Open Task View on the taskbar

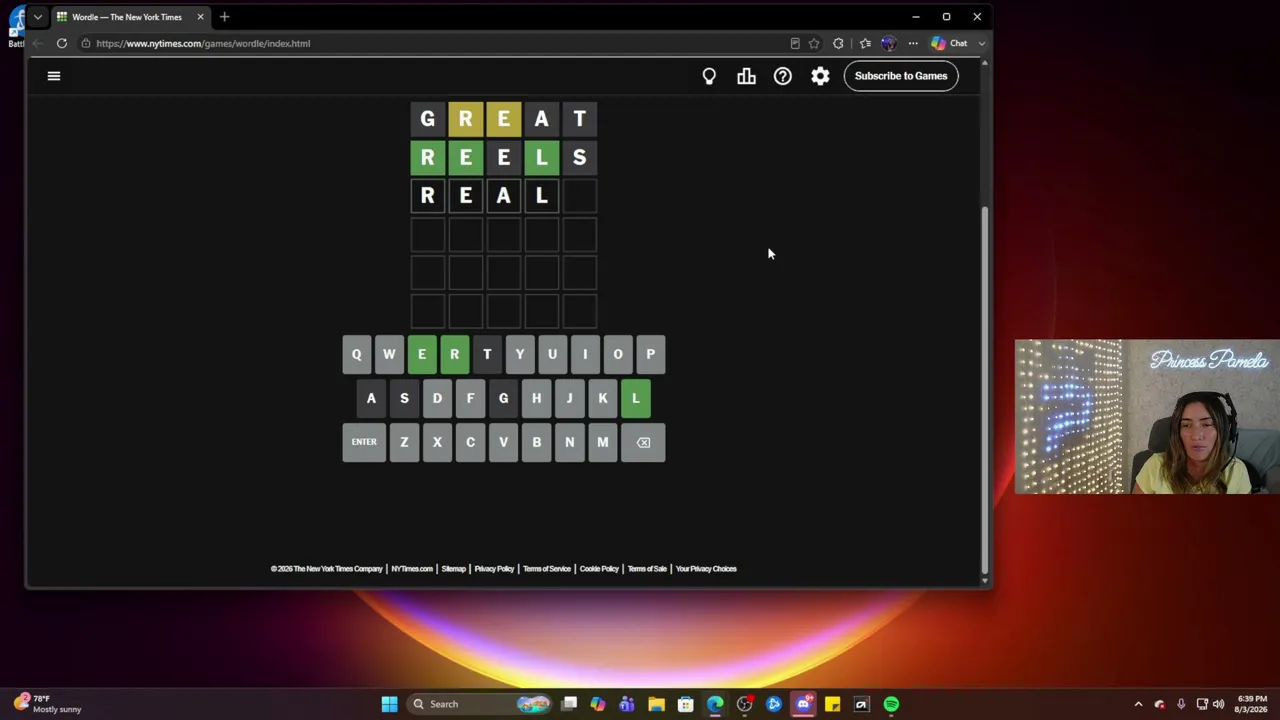[x=569, y=704]
